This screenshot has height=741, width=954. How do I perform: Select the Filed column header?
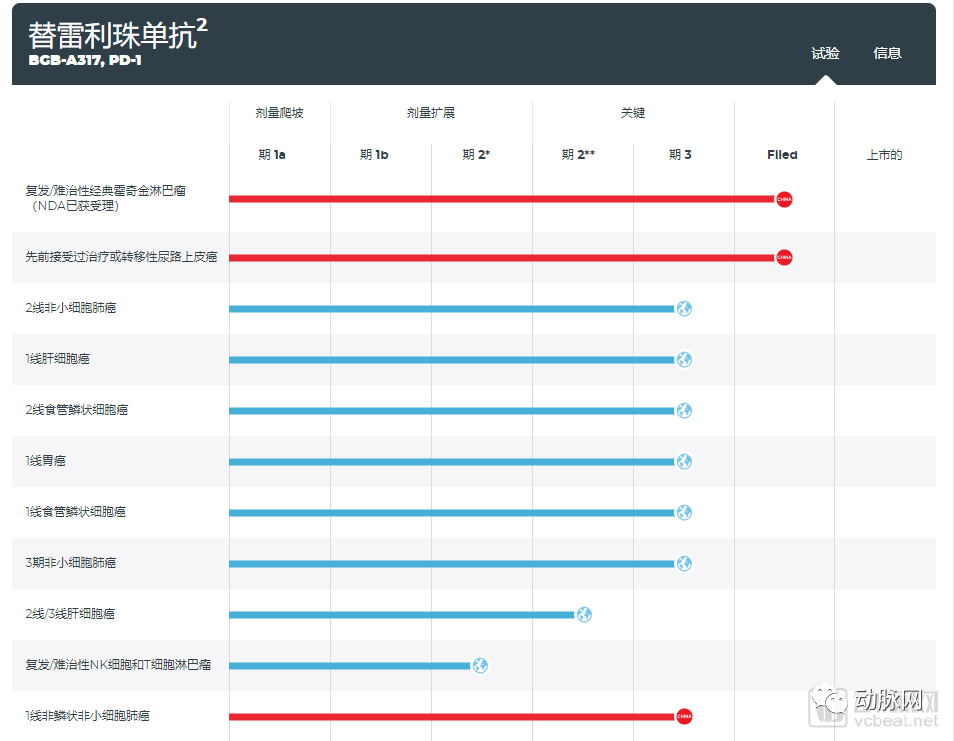pyautogui.click(x=782, y=155)
